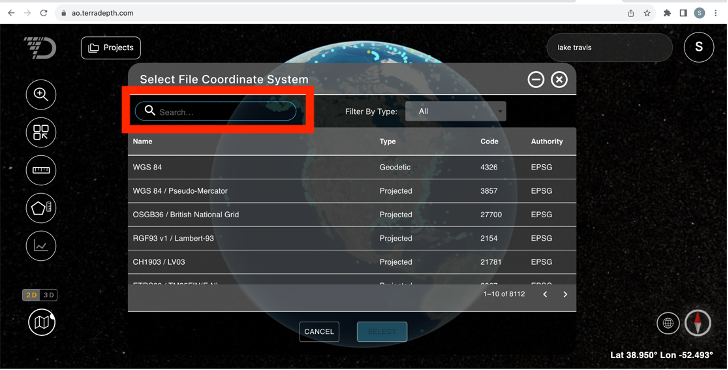
Task: Switch to 3D view mode
Action: point(49,295)
